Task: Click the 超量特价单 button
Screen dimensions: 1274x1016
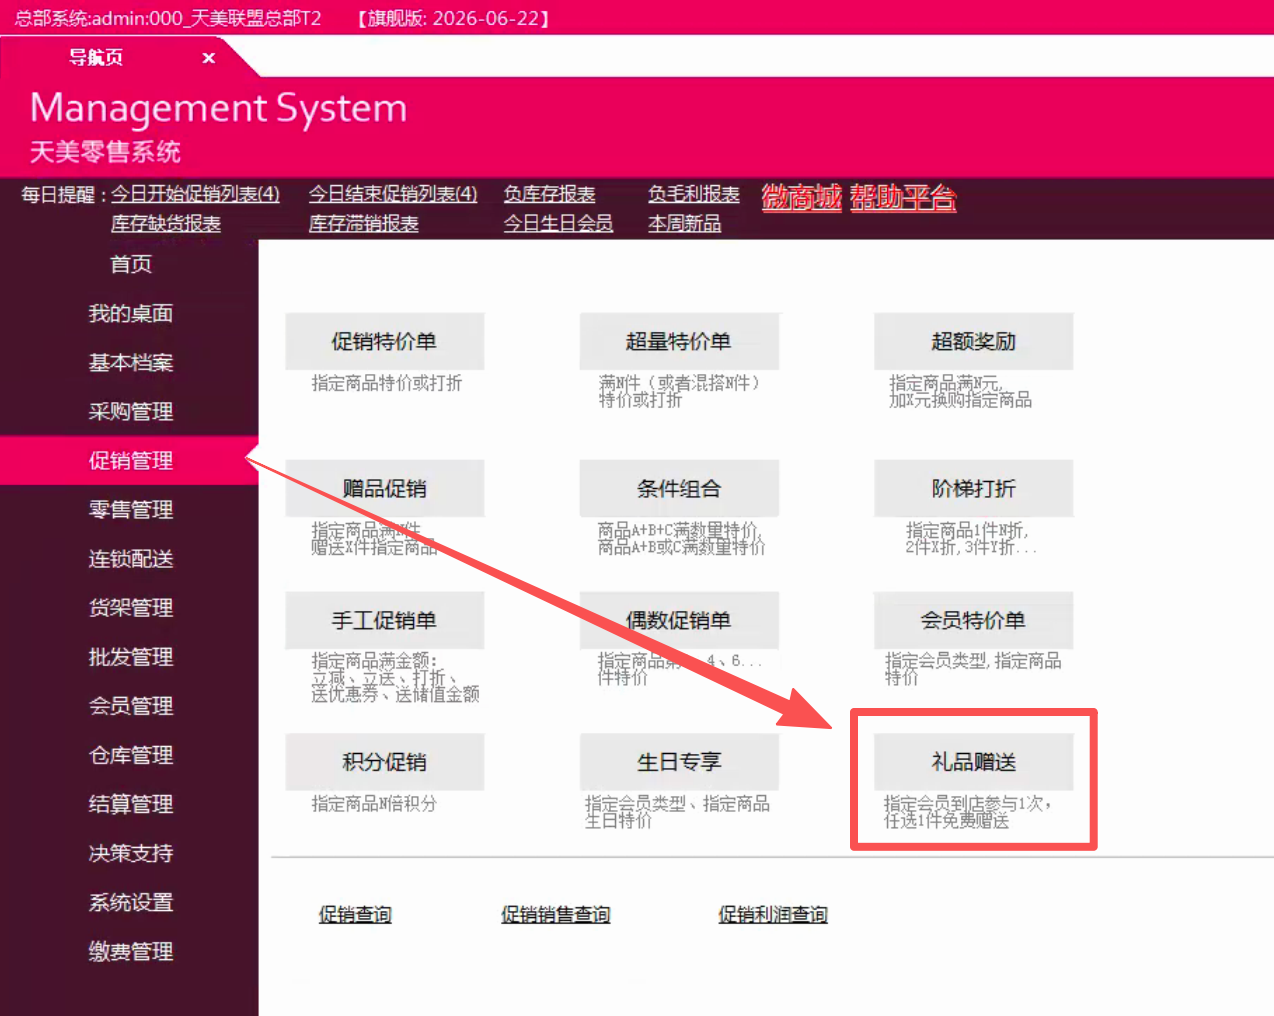Action: tap(679, 341)
